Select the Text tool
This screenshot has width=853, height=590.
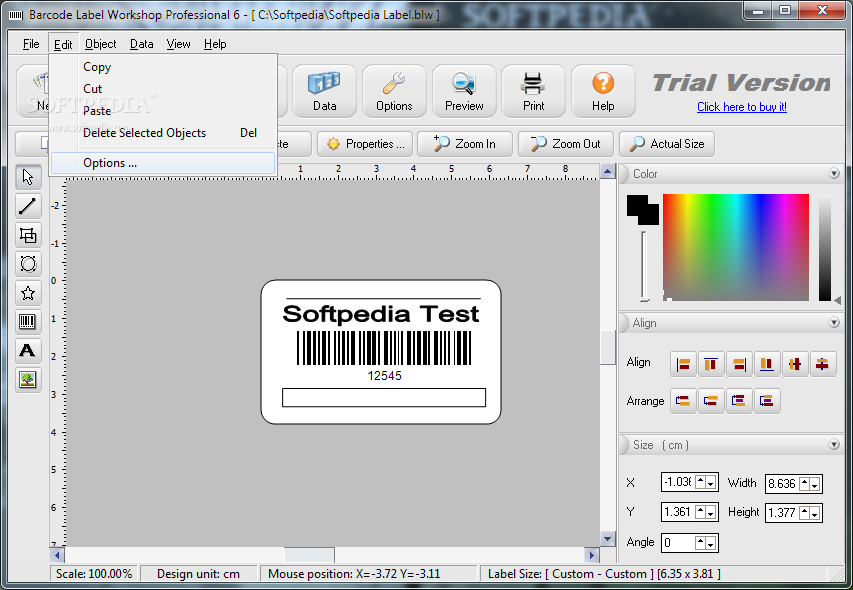tap(28, 351)
